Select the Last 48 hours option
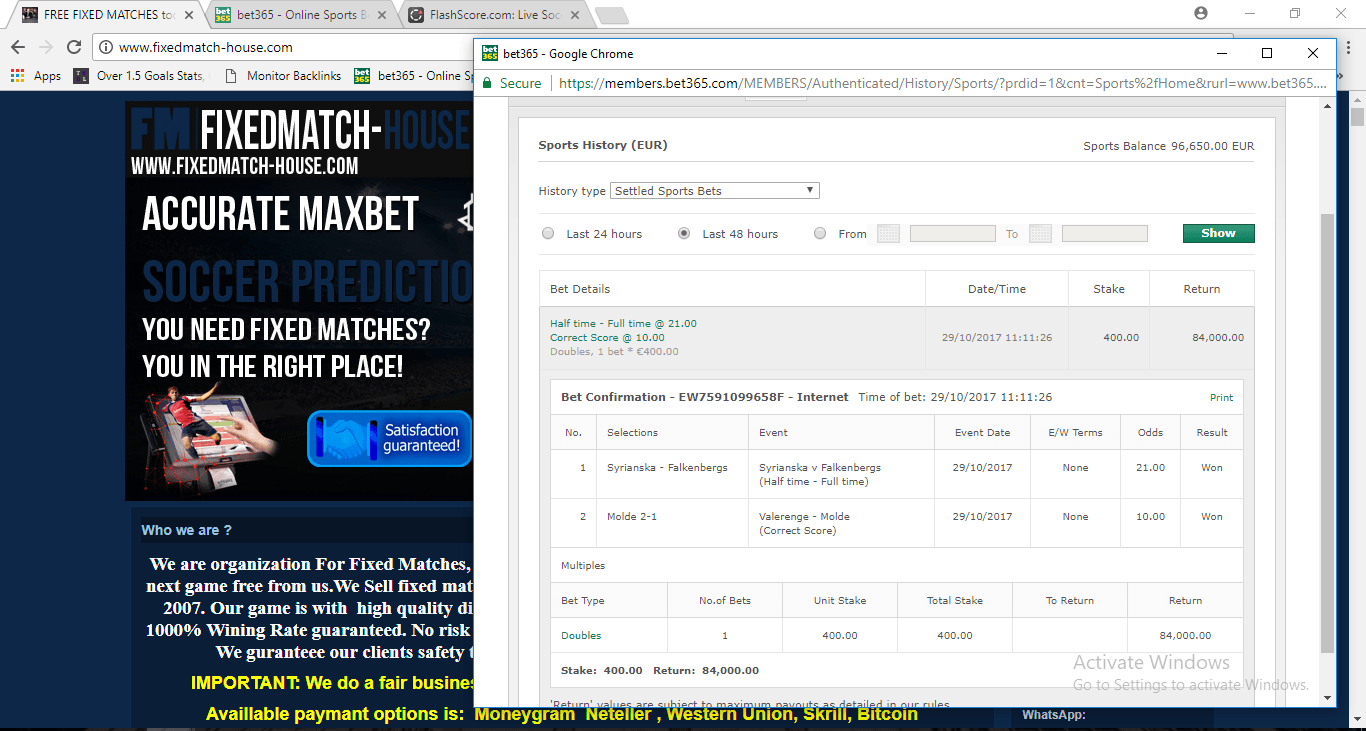The width and height of the screenshot is (1366, 731). (684, 234)
